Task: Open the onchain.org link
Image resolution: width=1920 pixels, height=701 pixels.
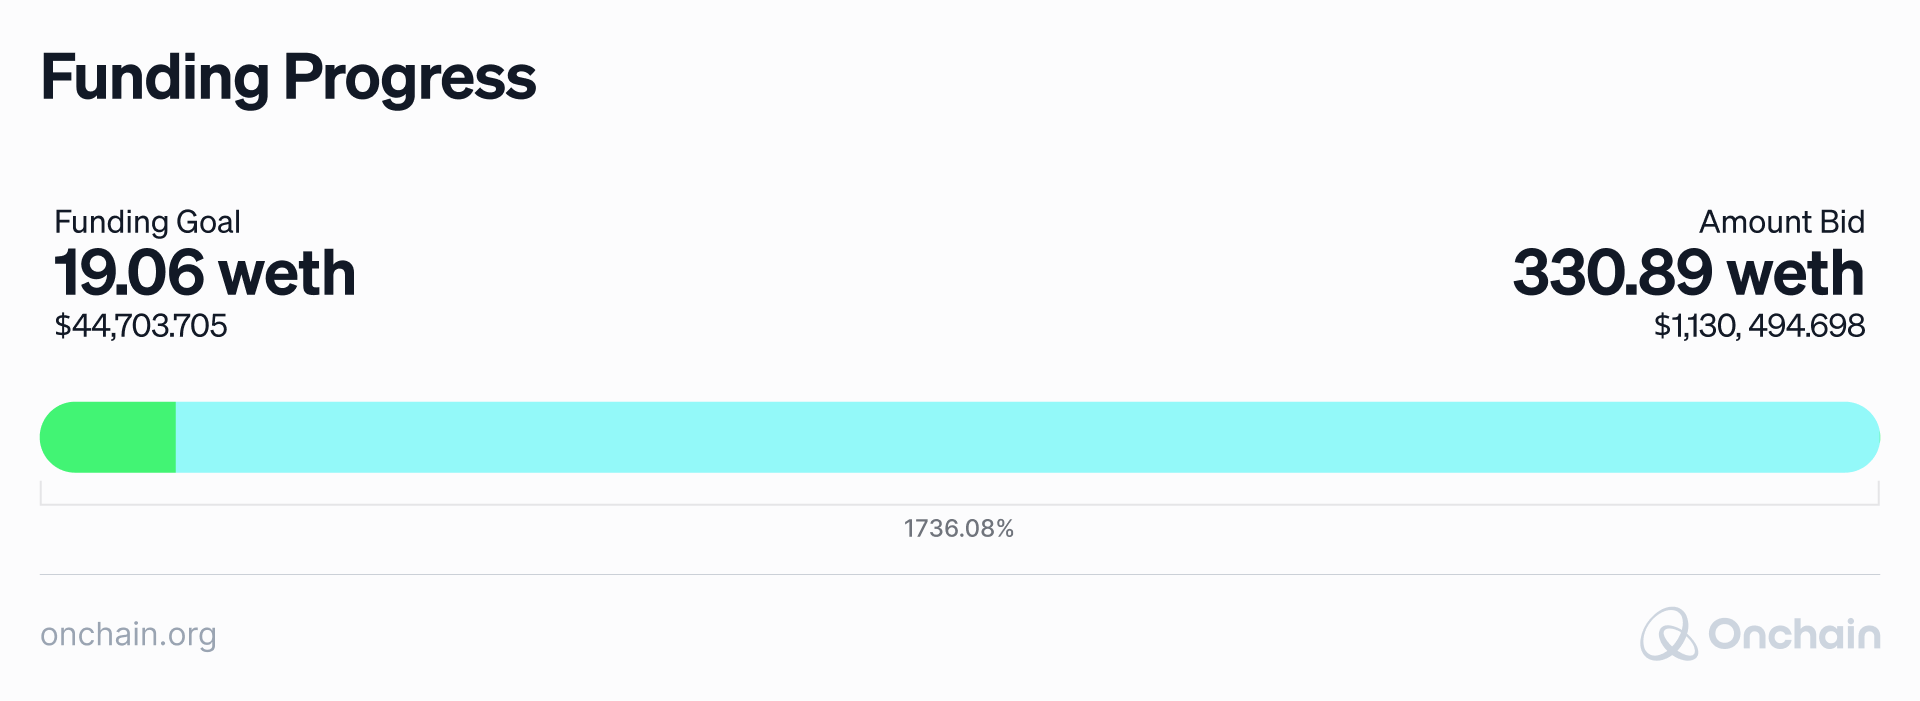Action: (x=128, y=634)
